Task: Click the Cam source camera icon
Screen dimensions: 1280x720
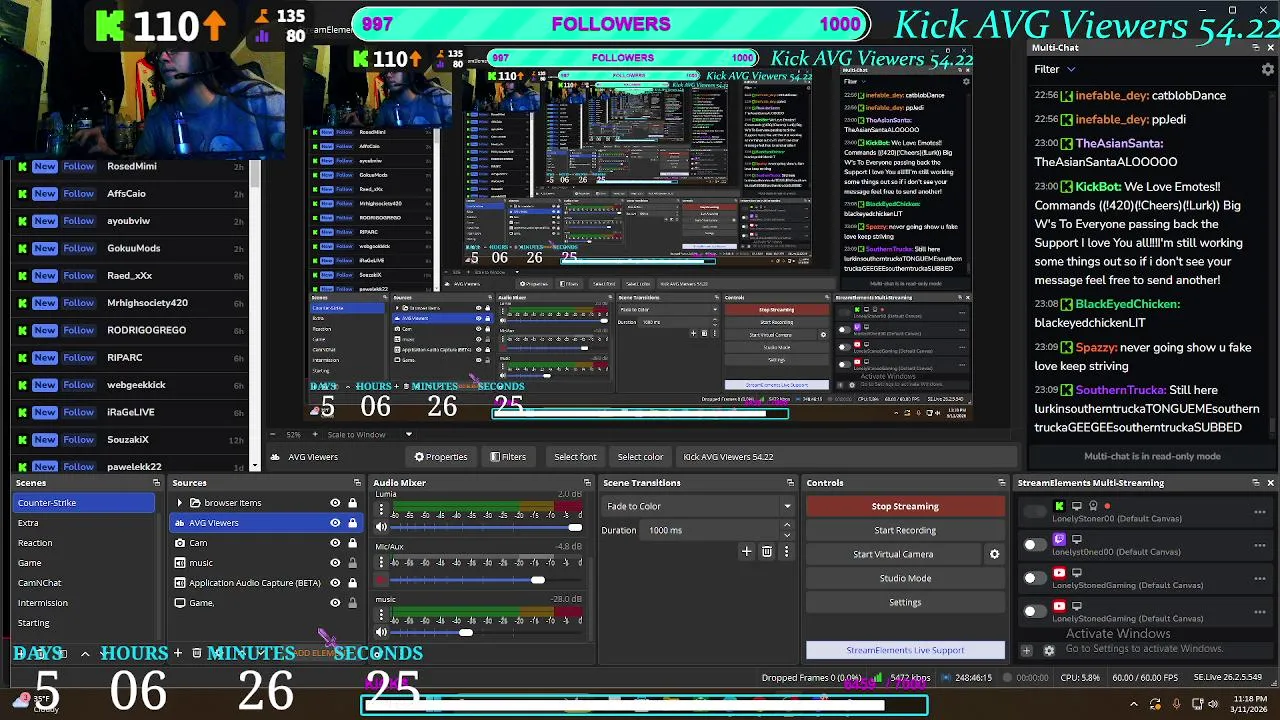Action: [180, 543]
